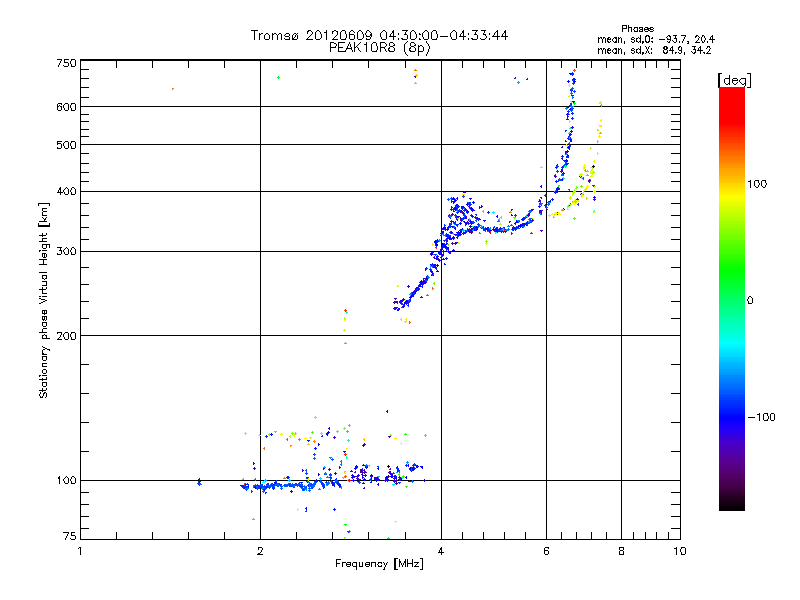Image resolution: width=800 pixels, height=600 pixels.
Task: Click the y-axis tick label '75'
Action: (x=70, y=536)
